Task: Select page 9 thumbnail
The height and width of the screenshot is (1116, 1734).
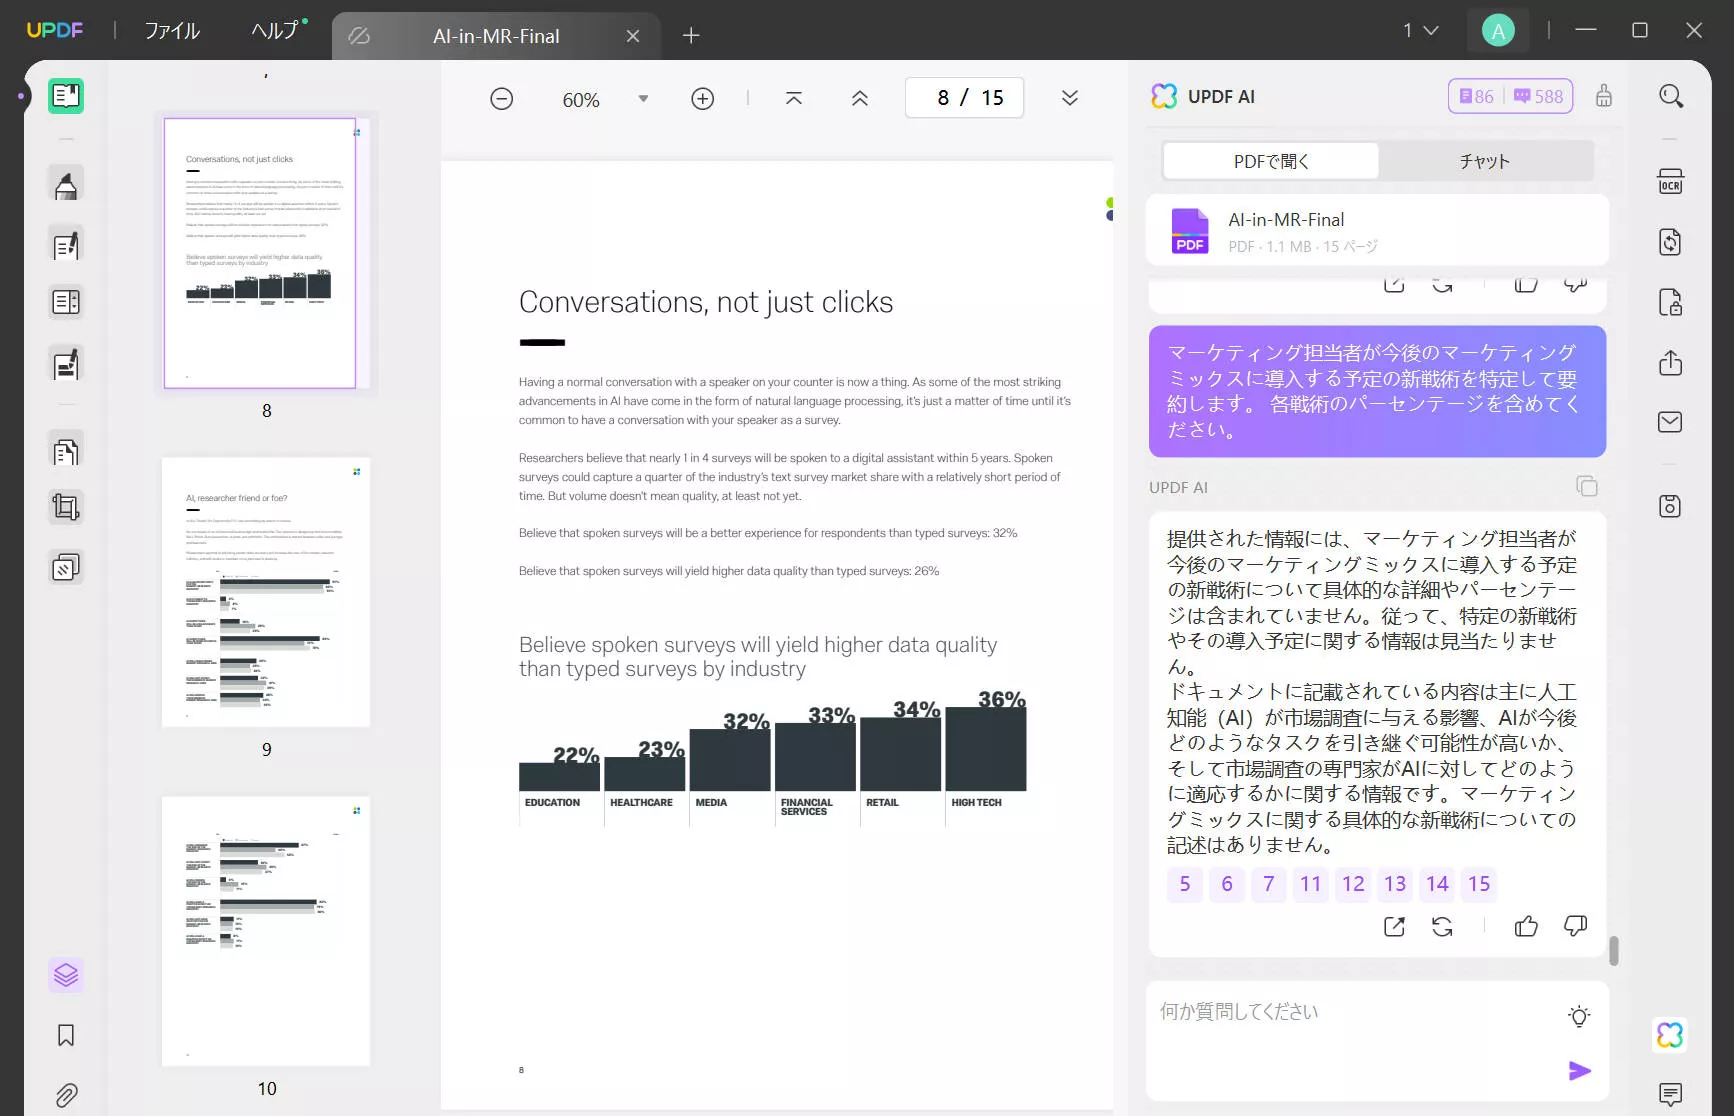Action: pyautogui.click(x=266, y=592)
